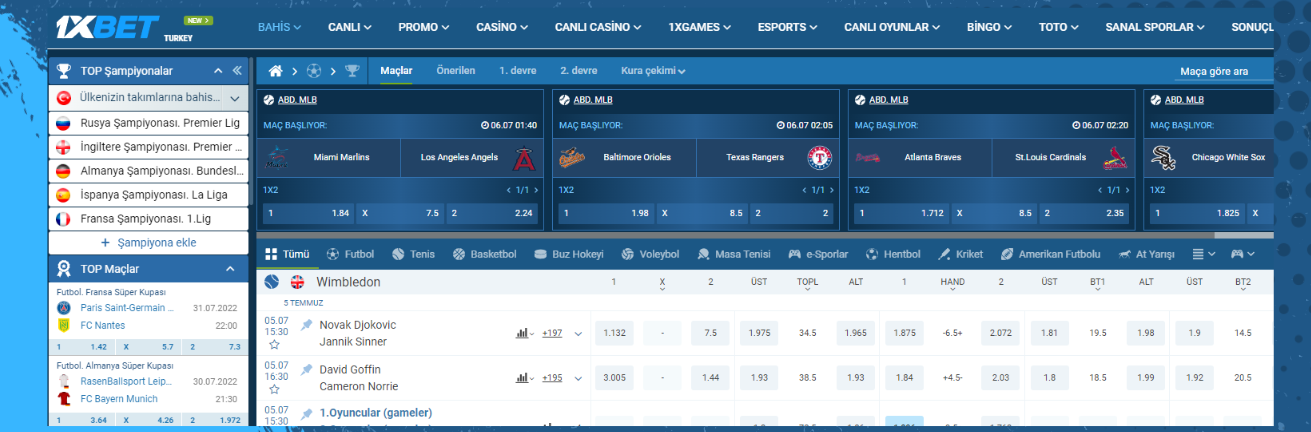Expand the Ülkenizin takımlarına bahis dropdown

(234, 98)
